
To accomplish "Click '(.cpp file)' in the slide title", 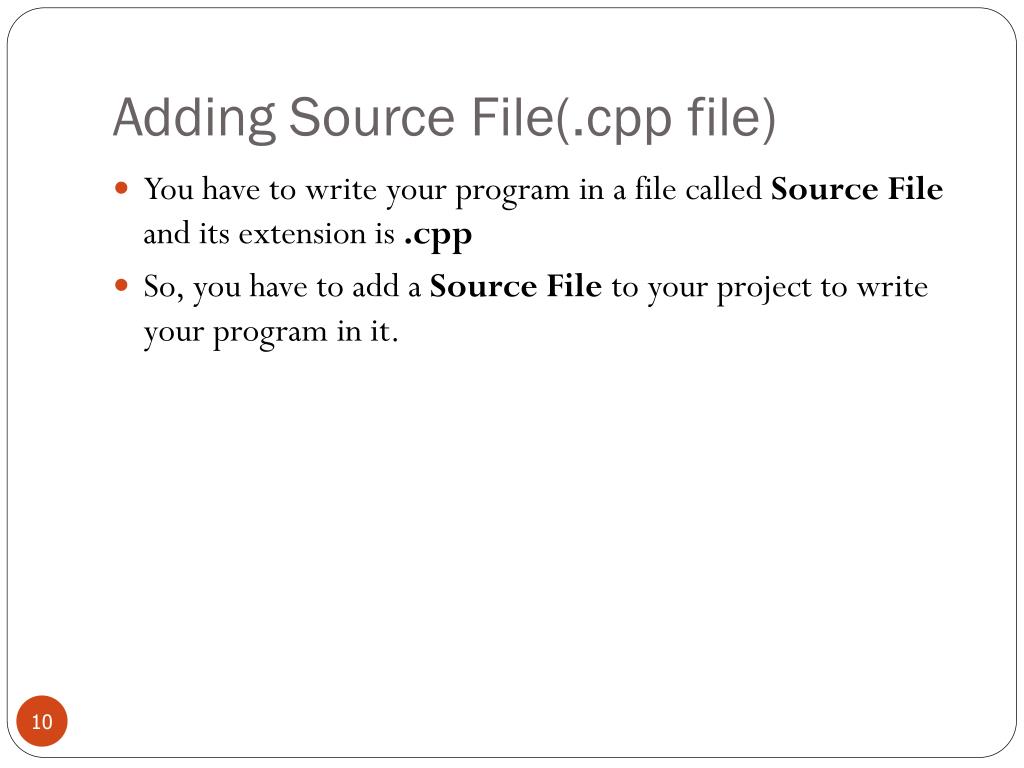I will (665, 119).
